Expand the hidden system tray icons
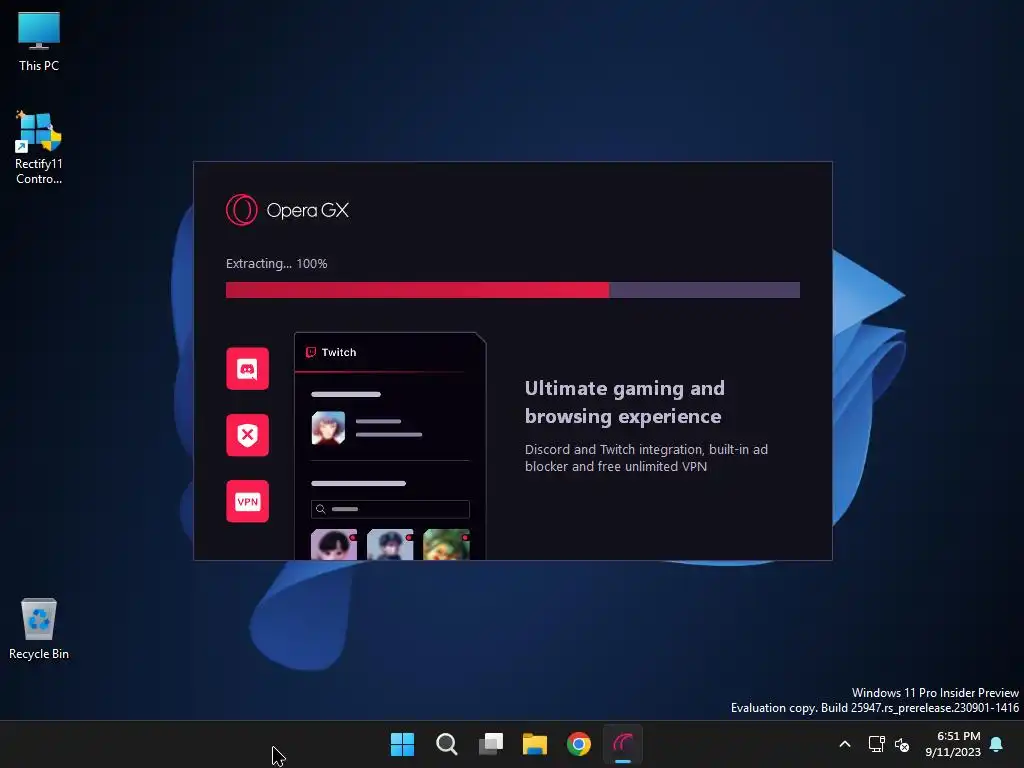The height and width of the screenshot is (768, 1024). (x=844, y=744)
